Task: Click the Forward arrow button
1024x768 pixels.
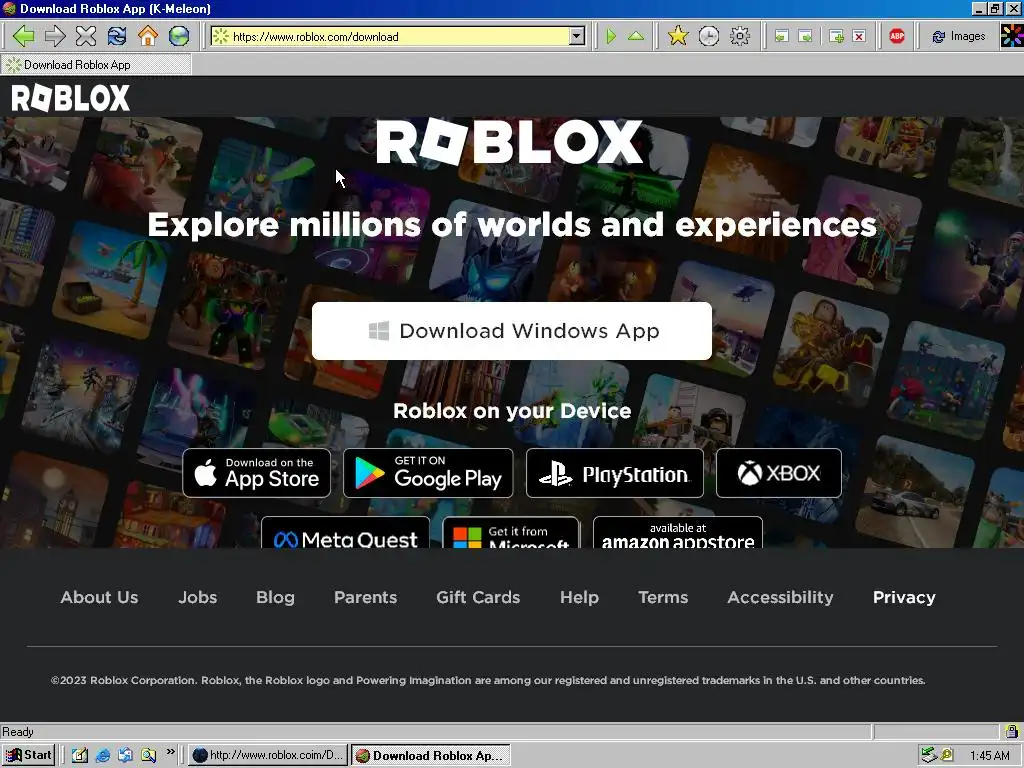Action: pos(55,36)
